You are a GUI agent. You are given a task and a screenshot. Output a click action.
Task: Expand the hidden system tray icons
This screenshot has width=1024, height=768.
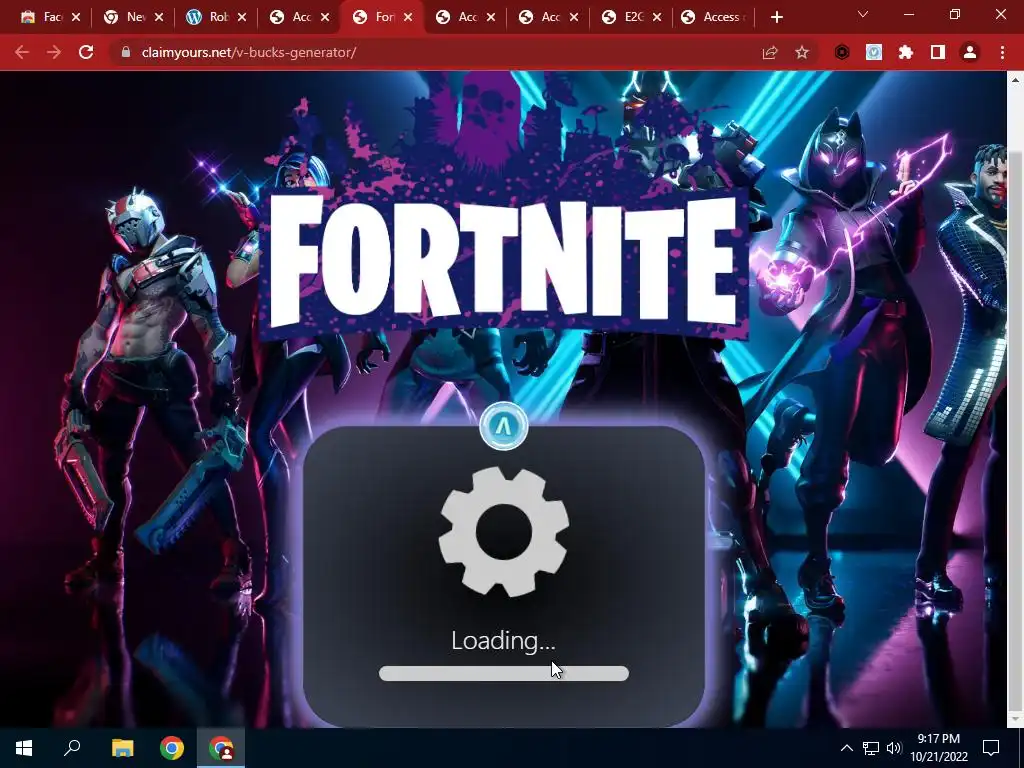[846, 748]
